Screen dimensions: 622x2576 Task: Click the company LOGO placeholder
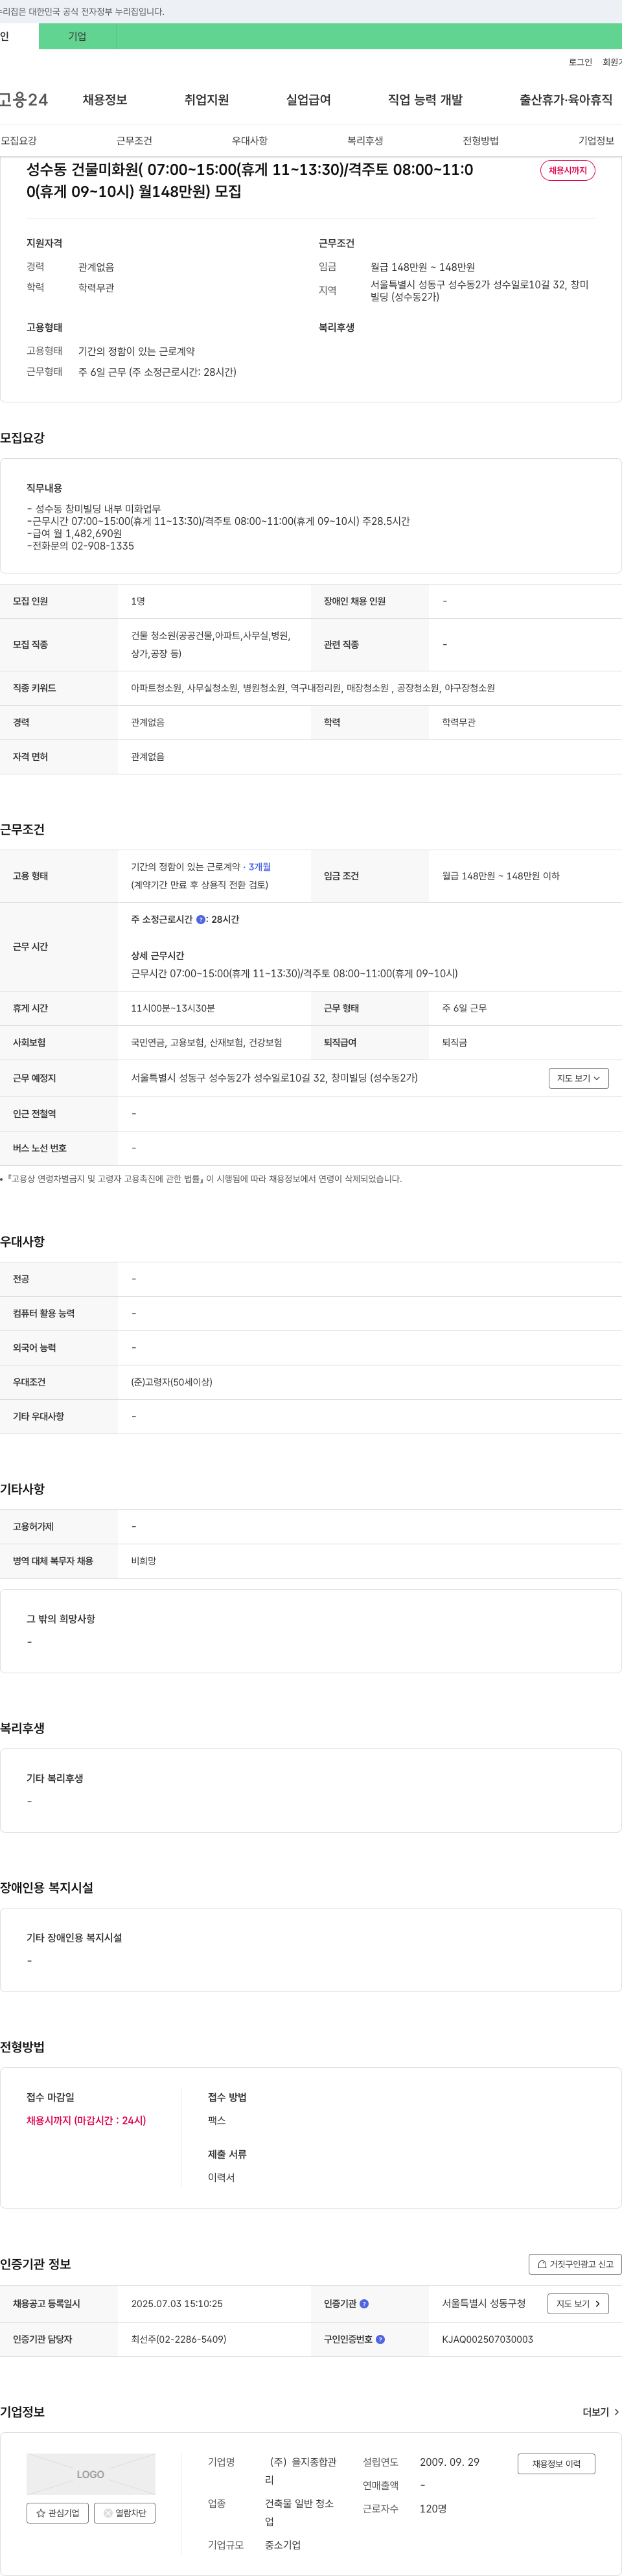coord(91,2474)
